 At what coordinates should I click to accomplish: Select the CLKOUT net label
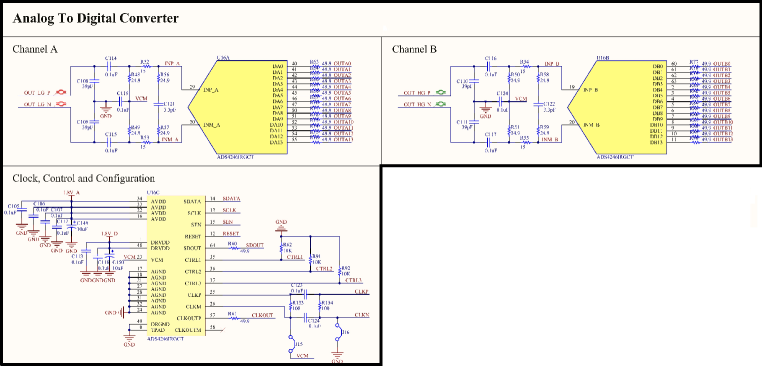click(263, 315)
